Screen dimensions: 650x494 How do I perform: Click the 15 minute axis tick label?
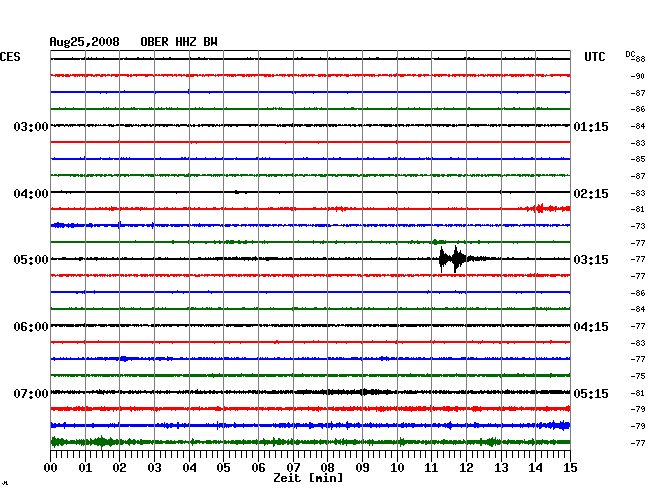(x=570, y=468)
